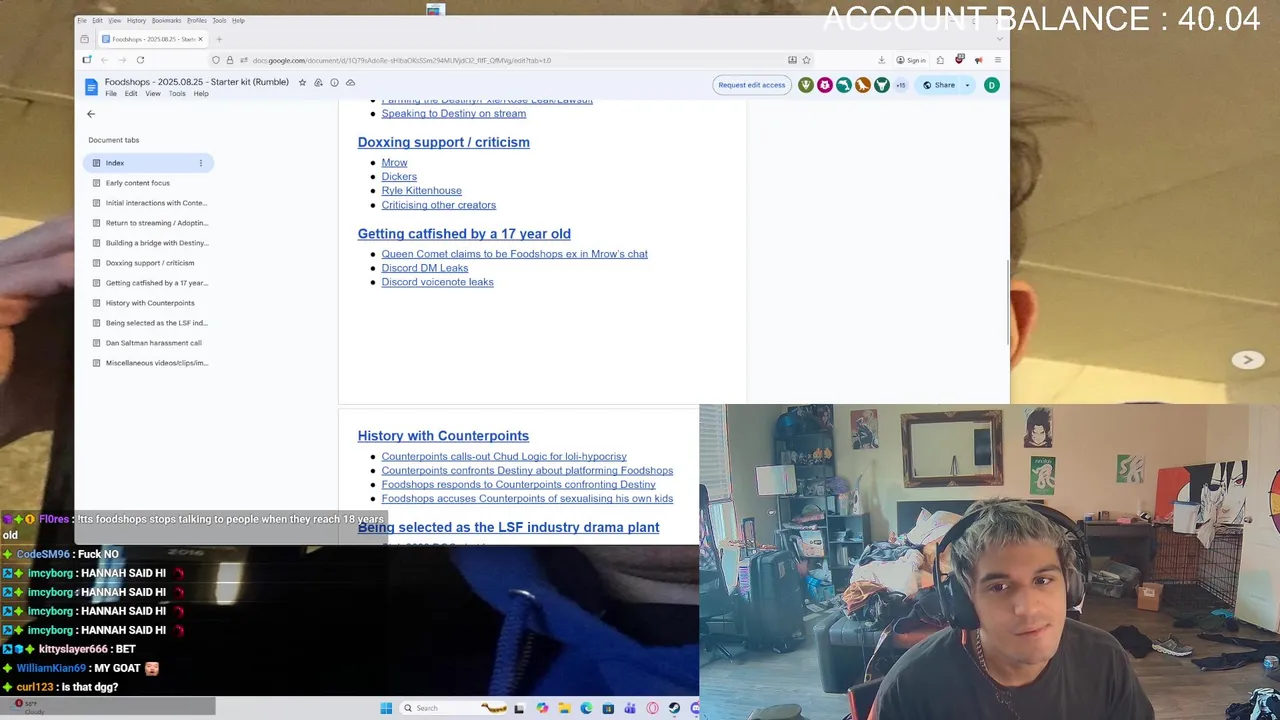Viewport: 1280px width, 720px height.
Task: Open Speaking to Destiny on stream link
Action: coord(453,113)
